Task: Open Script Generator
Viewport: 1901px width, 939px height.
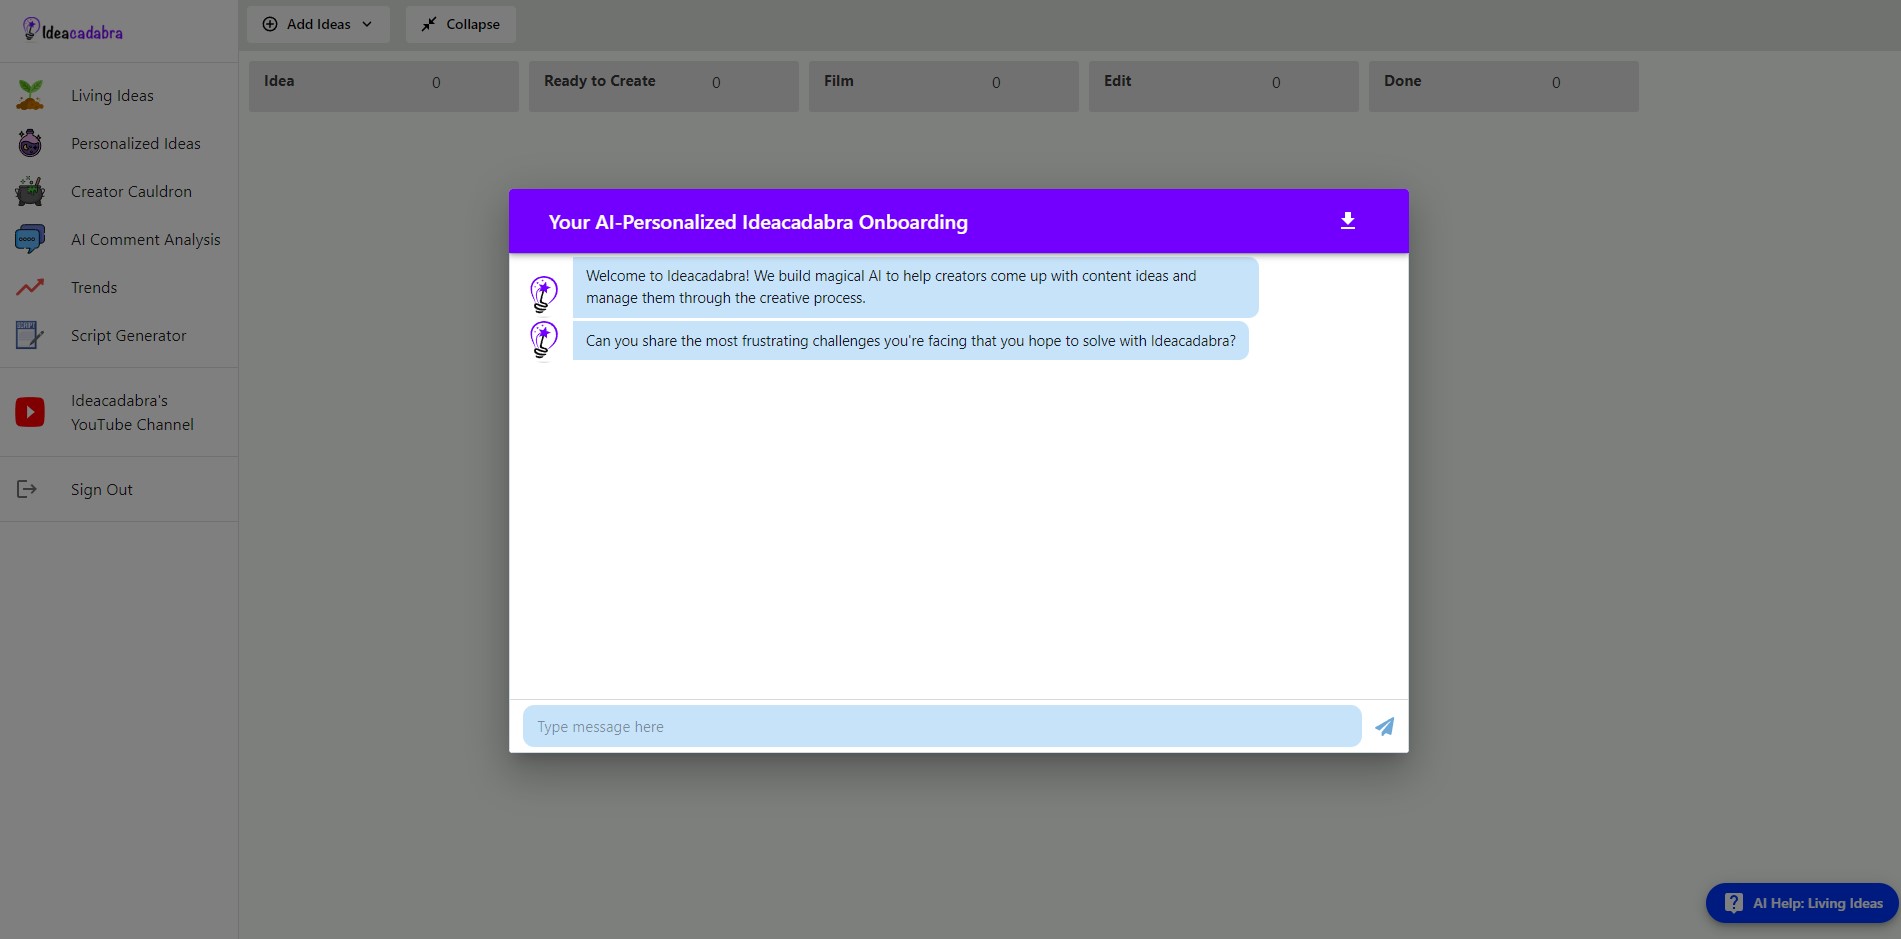Action: click(129, 335)
